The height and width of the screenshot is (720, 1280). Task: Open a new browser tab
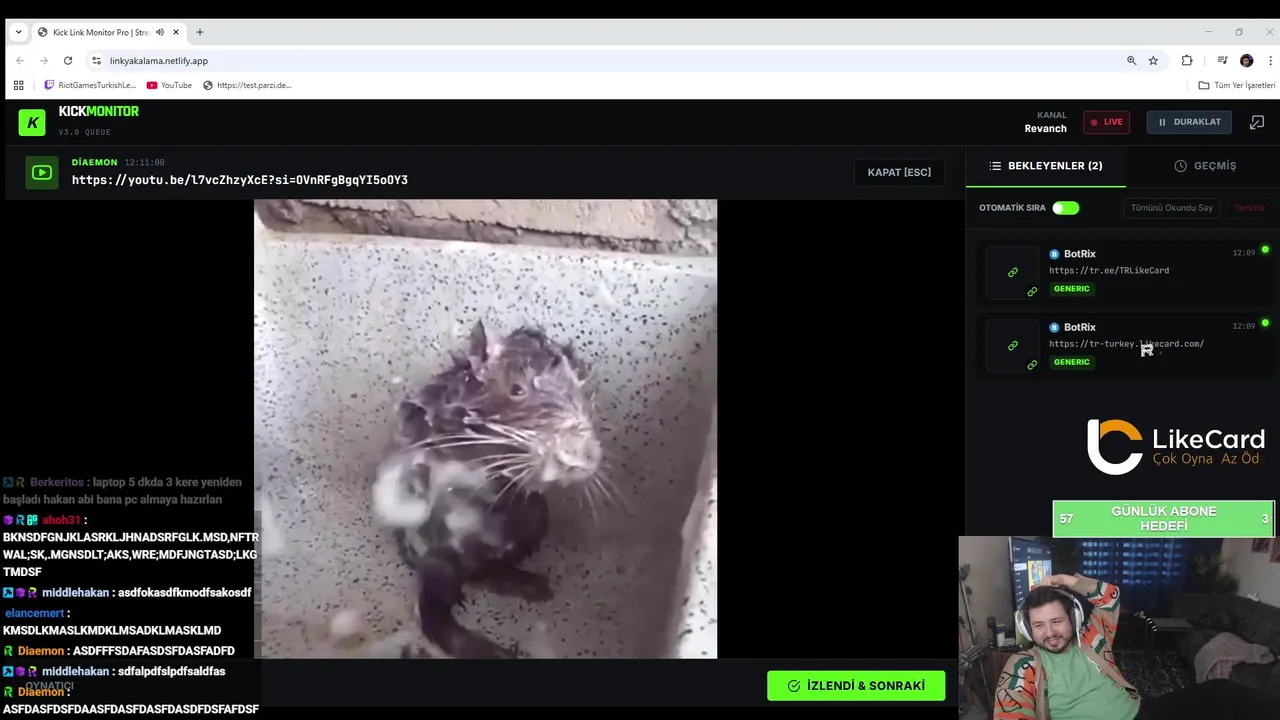[200, 32]
